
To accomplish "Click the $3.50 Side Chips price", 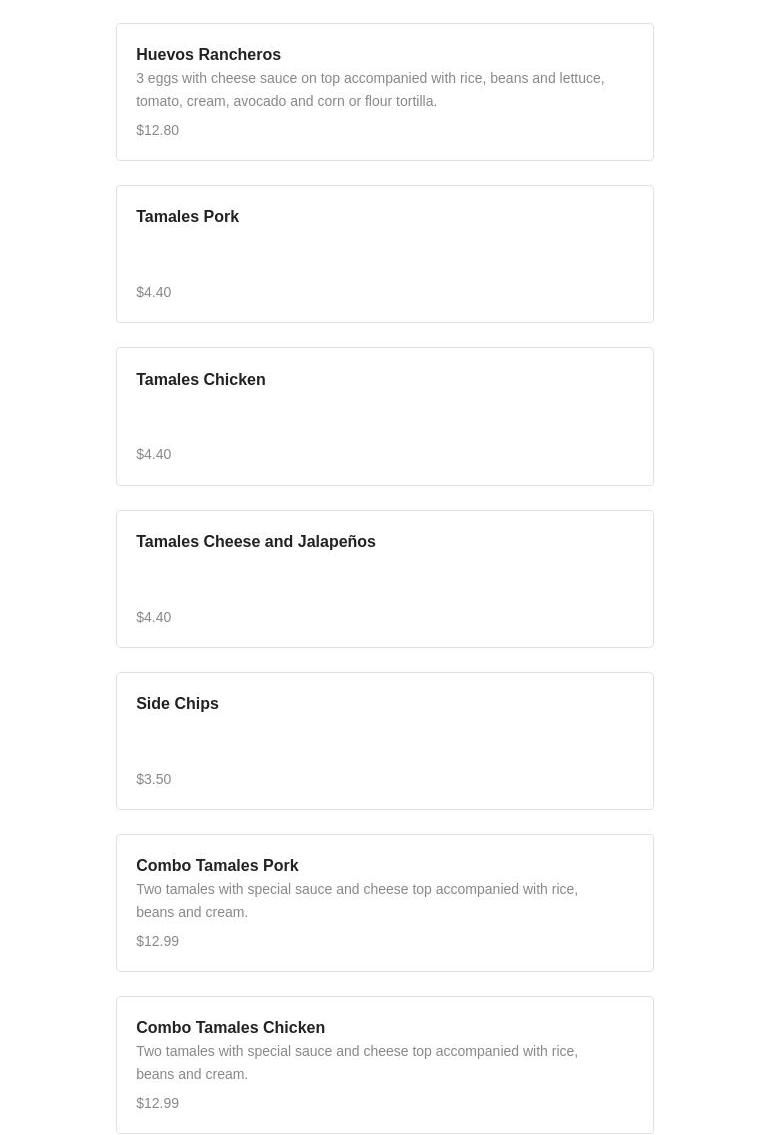I will (153, 779).
